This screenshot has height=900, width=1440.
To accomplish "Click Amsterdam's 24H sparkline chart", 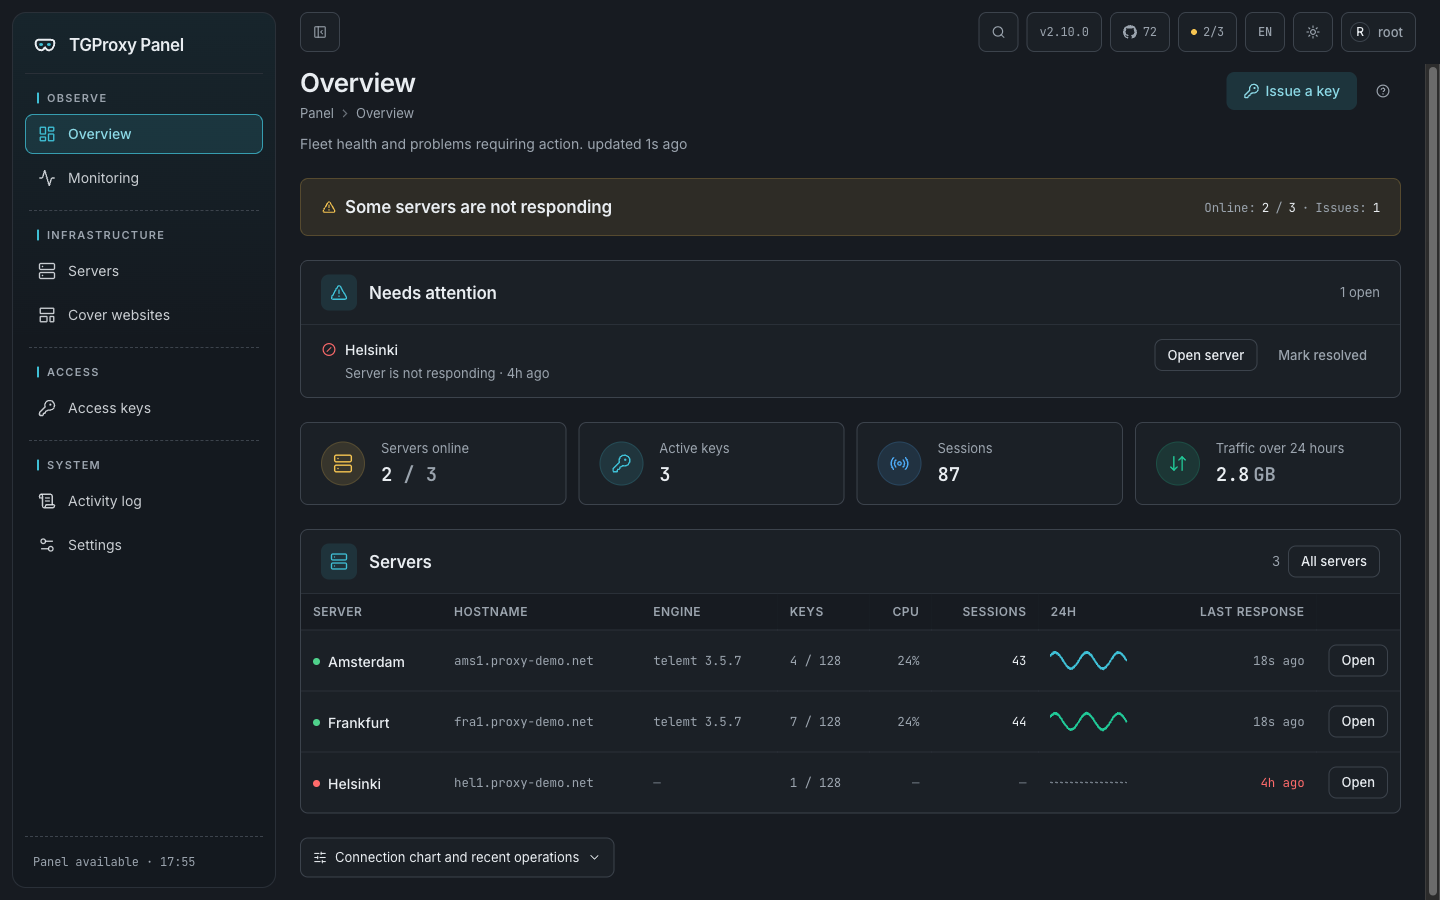I will [x=1088, y=660].
